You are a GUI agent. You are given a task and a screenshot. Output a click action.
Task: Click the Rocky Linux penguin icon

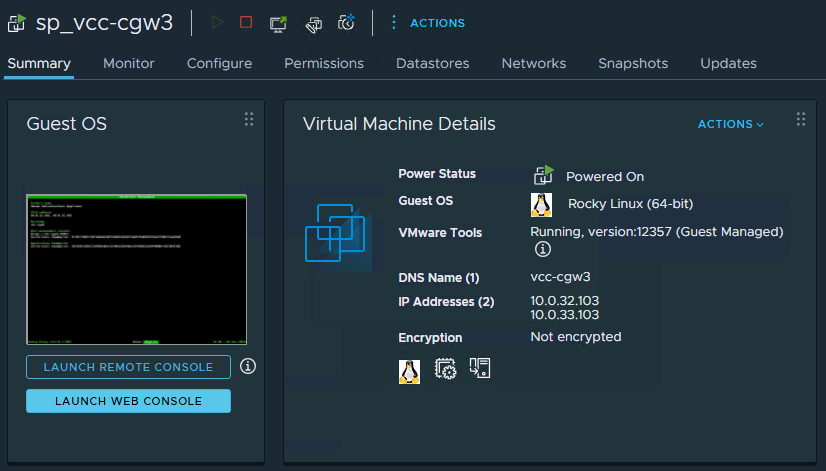(541, 204)
